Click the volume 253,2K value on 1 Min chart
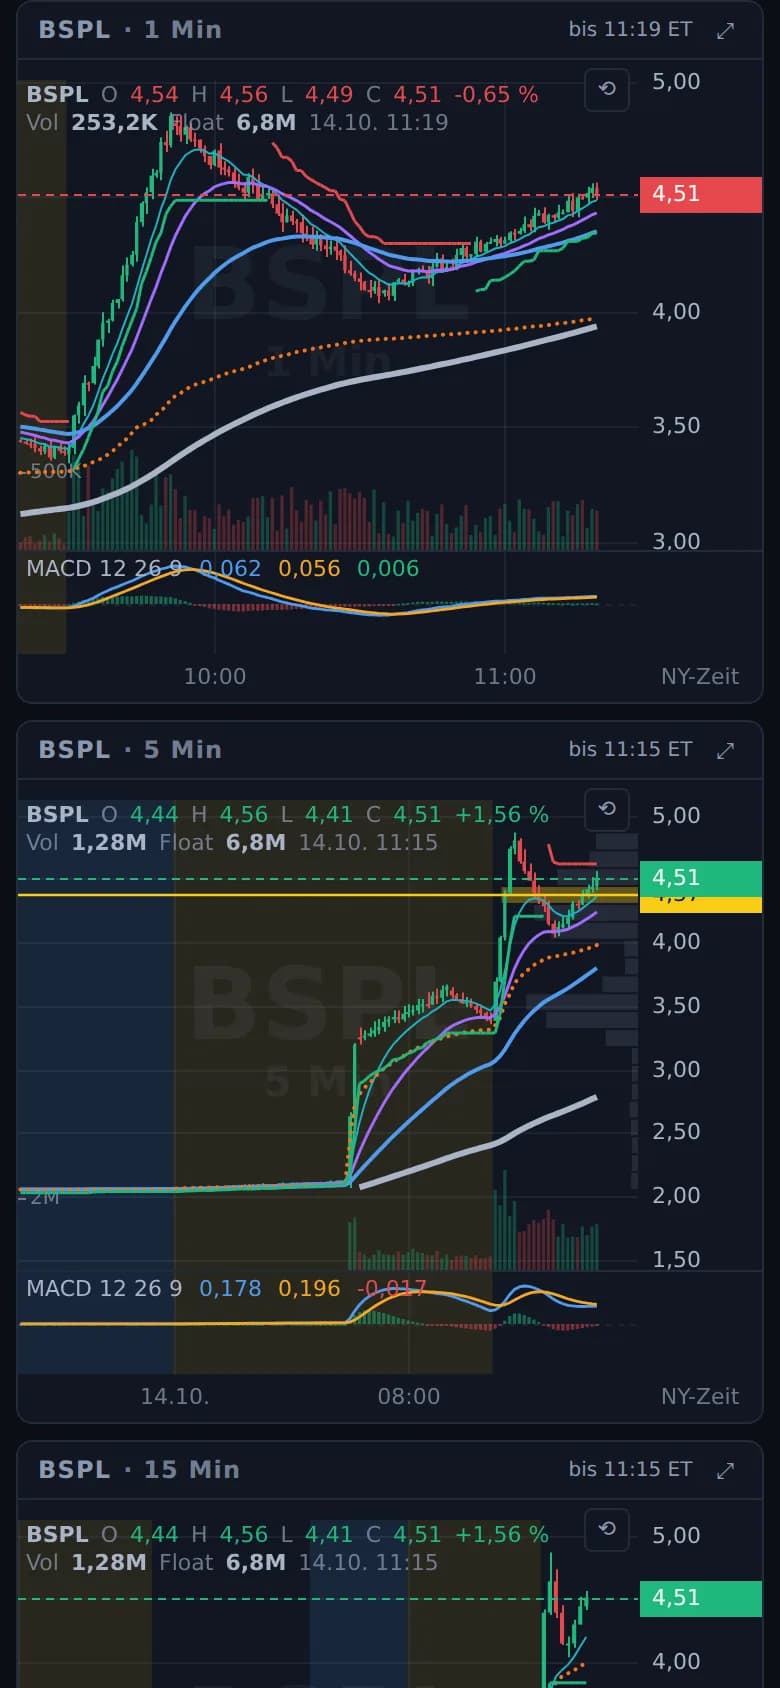 (x=115, y=123)
